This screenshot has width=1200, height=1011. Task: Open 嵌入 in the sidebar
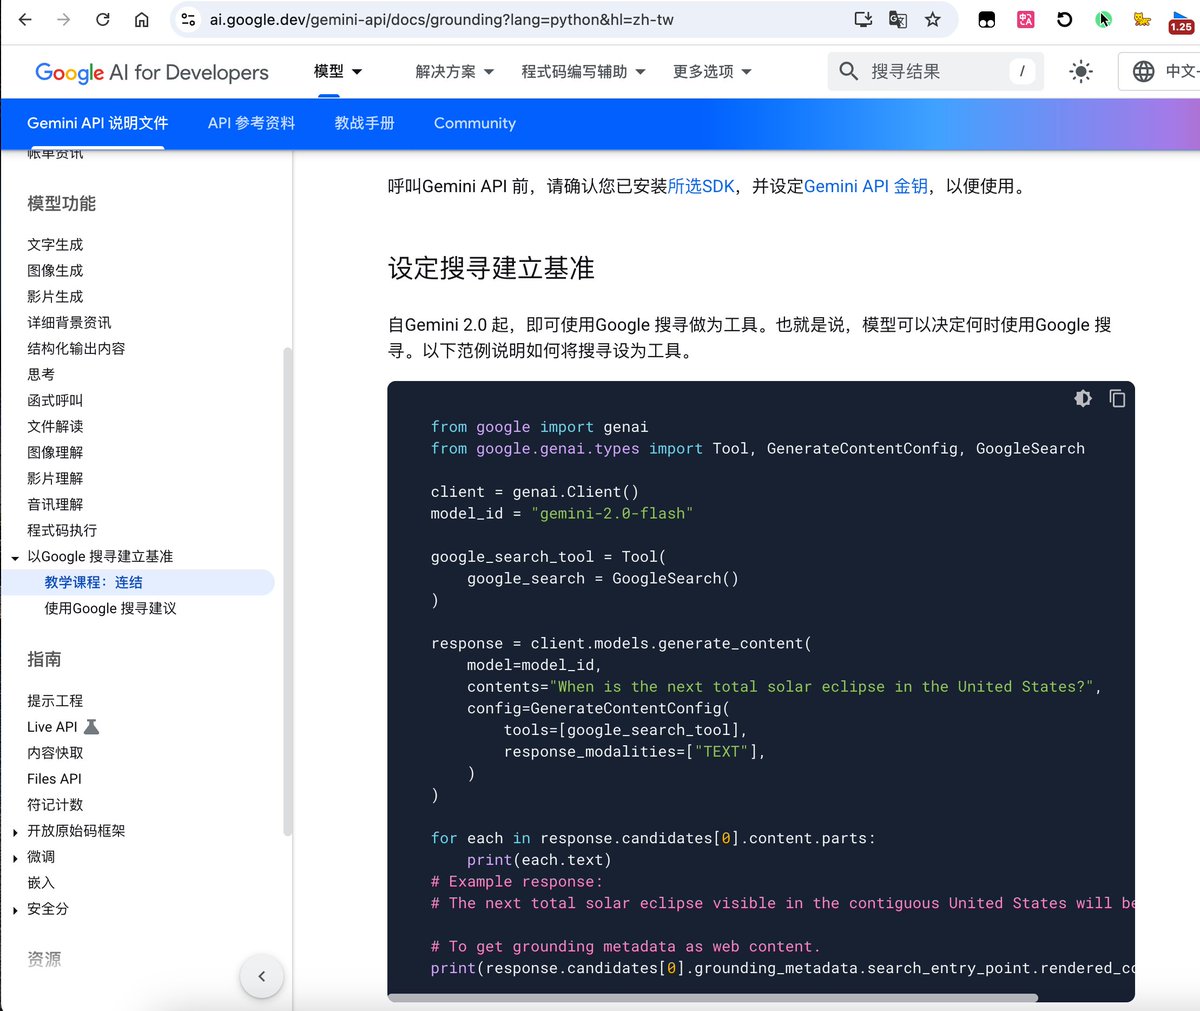point(41,882)
